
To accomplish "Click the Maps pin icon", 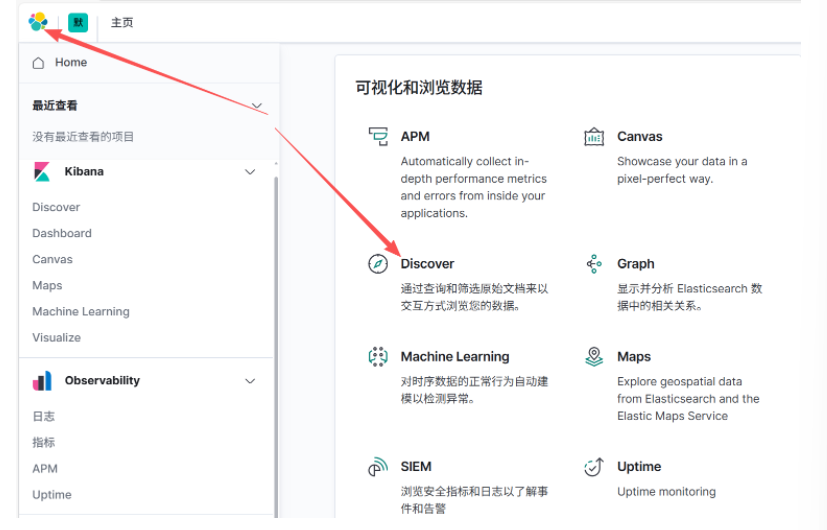I will pyautogui.click(x=594, y=357).
